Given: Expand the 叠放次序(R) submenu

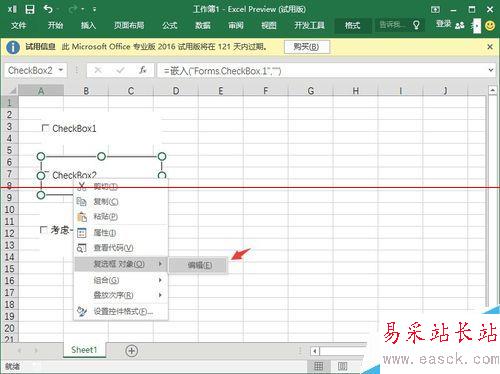Looking at the screenshot, I should coord(121,295).
